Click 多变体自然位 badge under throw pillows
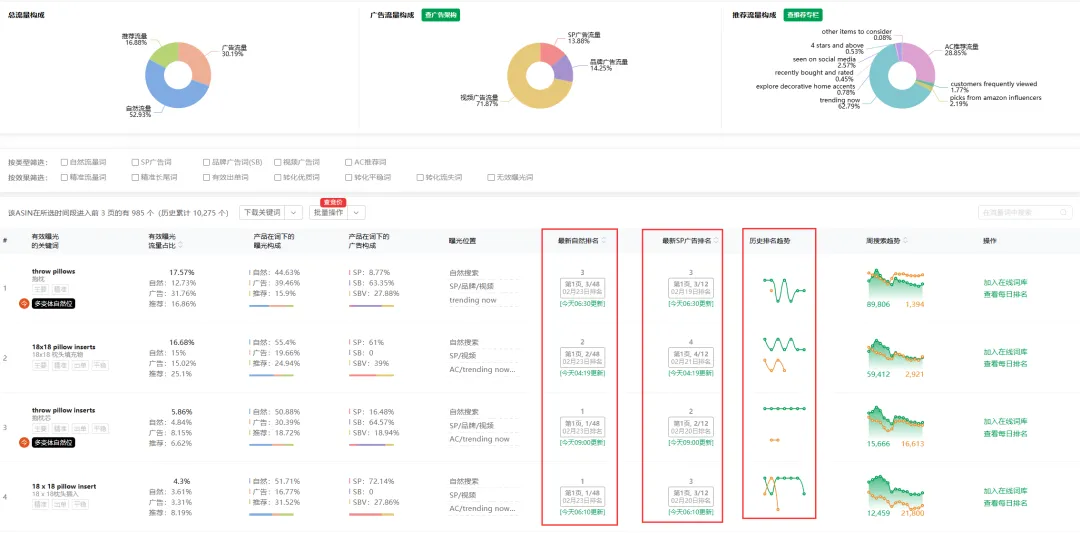1080x540 pixels. coord(54,304)
